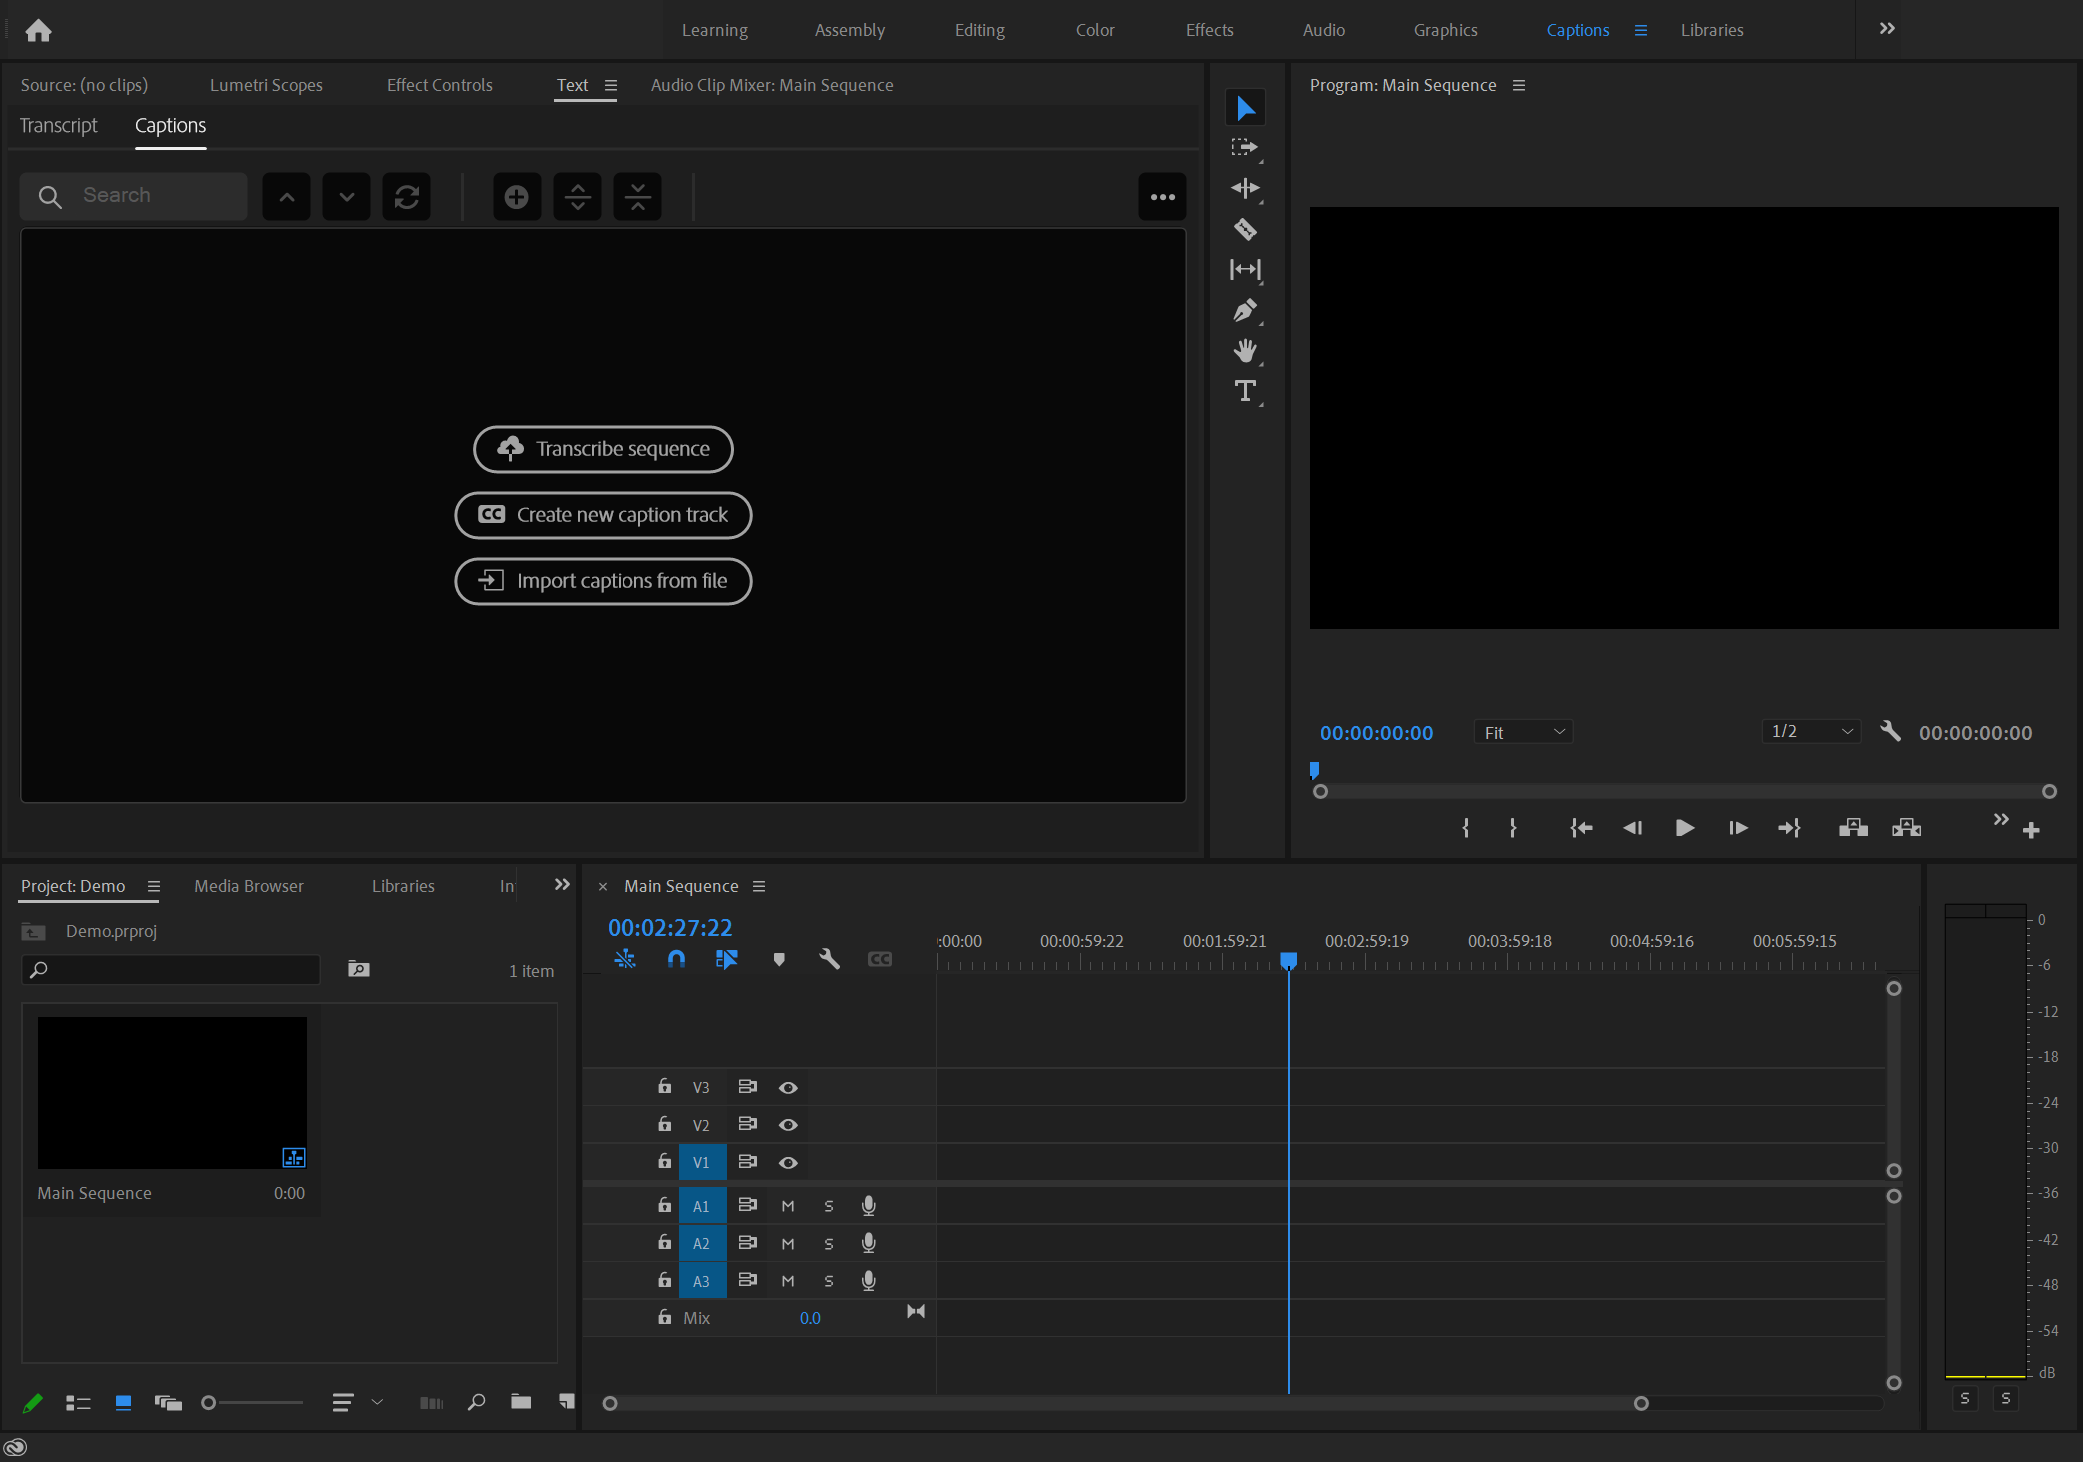Select the Selection tool

click(1246, 107)
